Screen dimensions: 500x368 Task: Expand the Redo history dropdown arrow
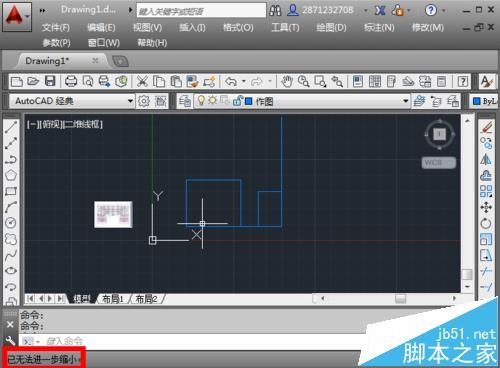[x=270, y=81]
